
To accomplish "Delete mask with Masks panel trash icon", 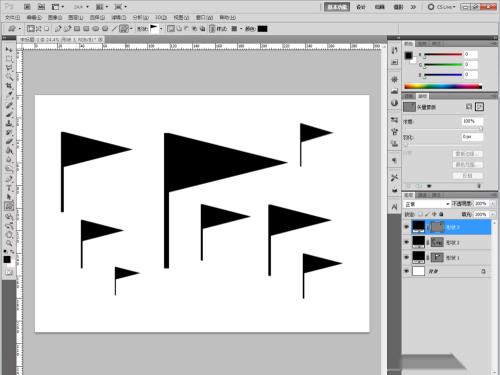I will coord(479,186).
